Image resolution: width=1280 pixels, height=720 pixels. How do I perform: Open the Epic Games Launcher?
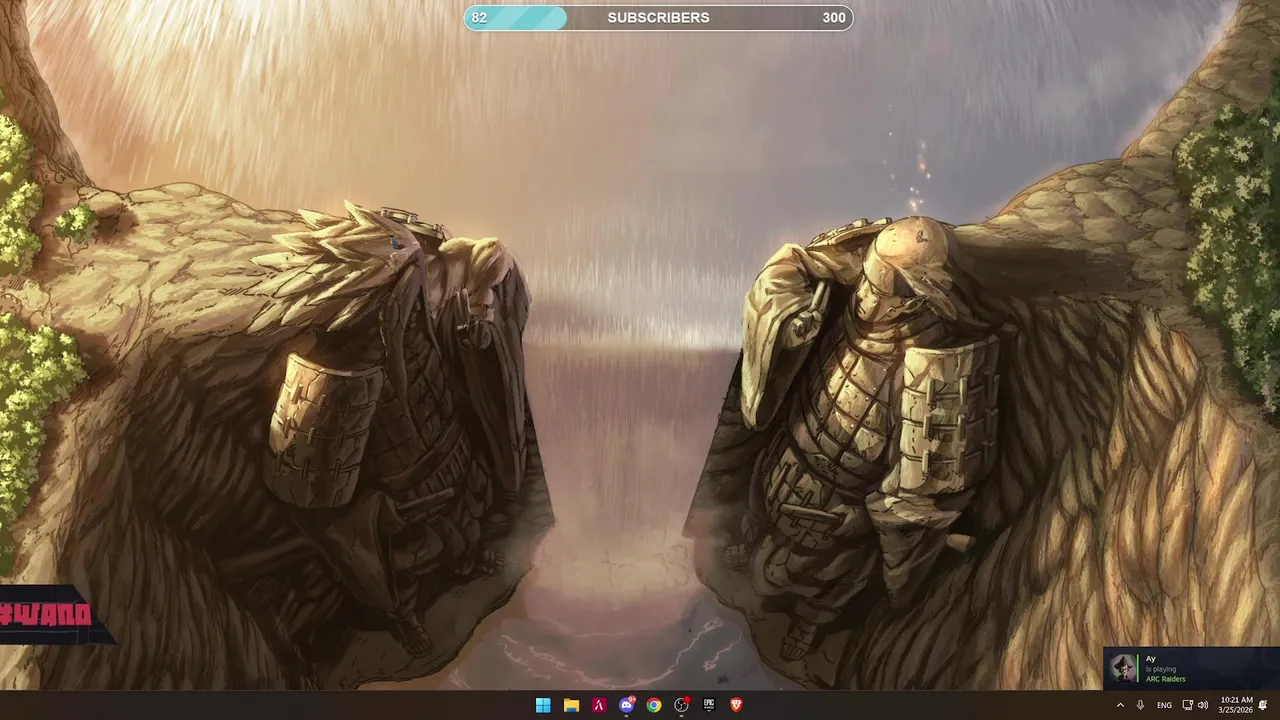[x=709, y=705]
